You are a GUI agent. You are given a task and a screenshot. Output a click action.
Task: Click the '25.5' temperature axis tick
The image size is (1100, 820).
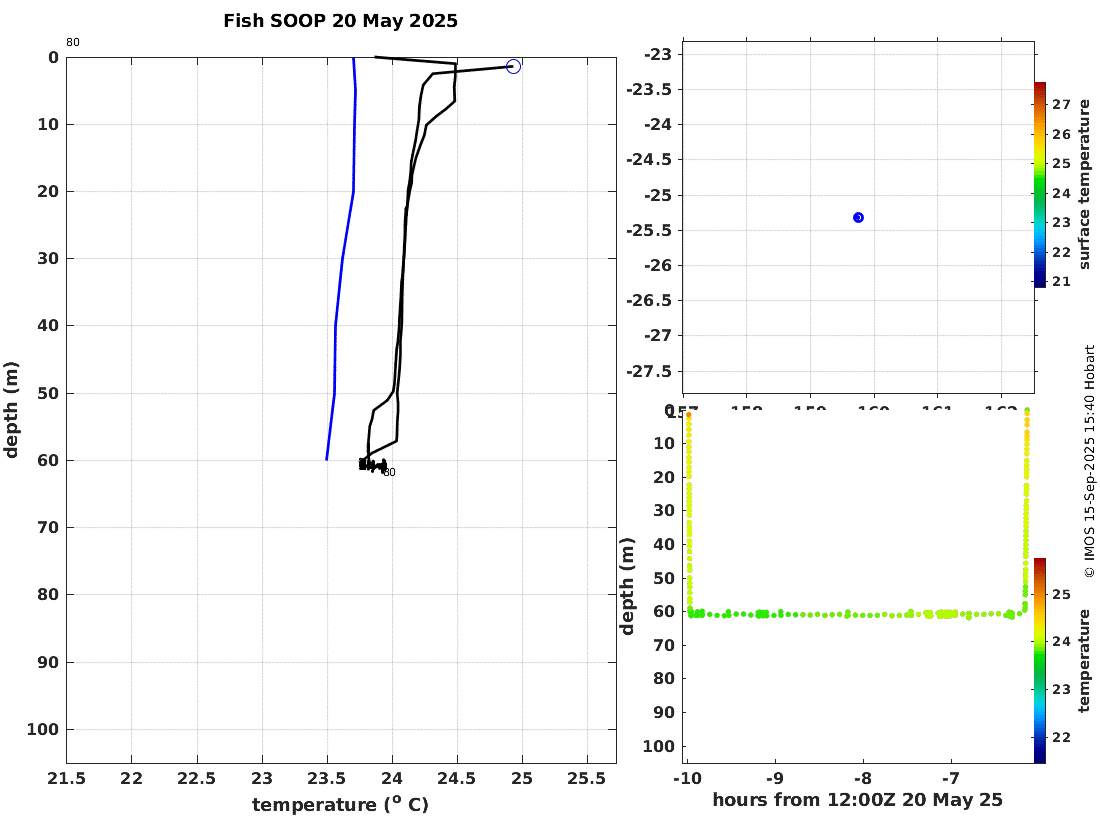pos(587,779)
